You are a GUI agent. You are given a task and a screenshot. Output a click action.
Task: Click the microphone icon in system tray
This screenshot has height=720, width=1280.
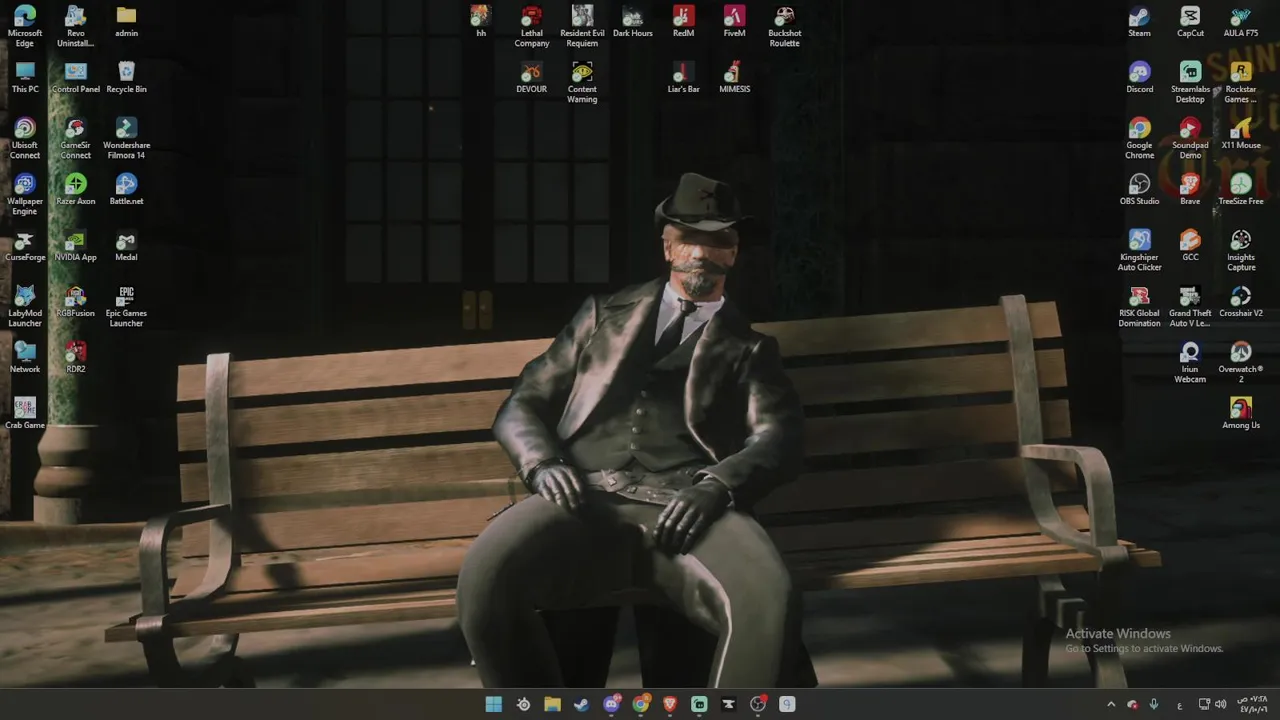pyautogui.click(x=1154, y=704)
